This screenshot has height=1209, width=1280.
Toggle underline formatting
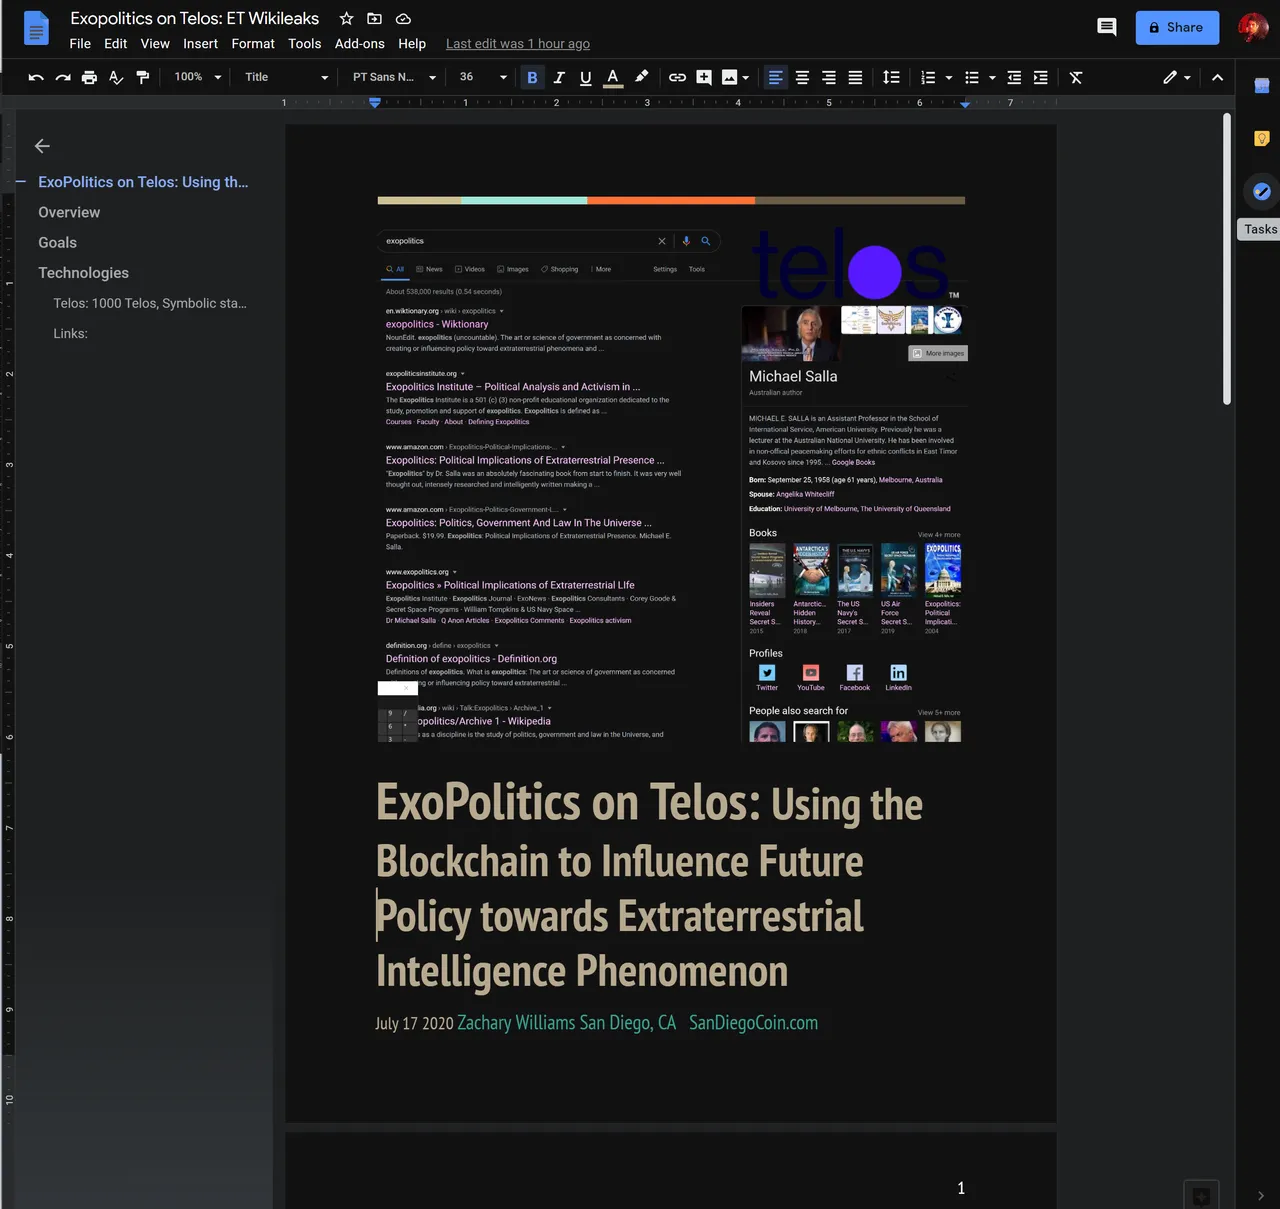pyautogui.click(x=586, y=77)
